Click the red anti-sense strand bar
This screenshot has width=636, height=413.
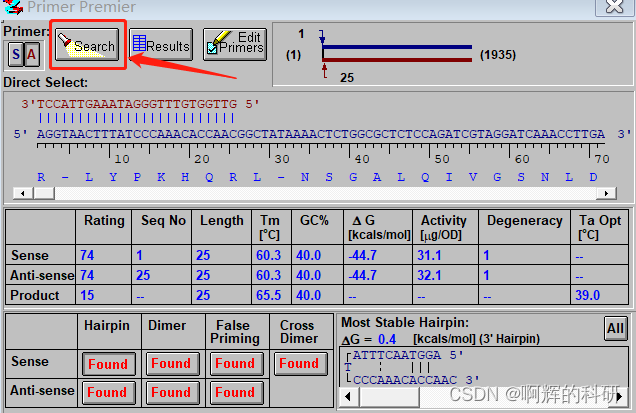398,60
